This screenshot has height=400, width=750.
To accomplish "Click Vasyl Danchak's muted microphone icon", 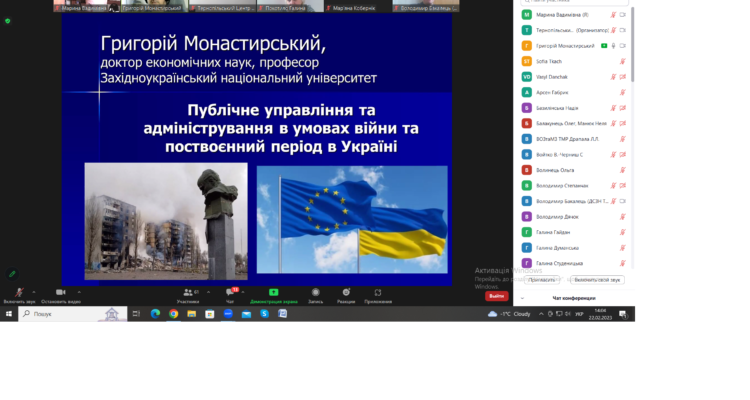I will [x=613, y=77].
